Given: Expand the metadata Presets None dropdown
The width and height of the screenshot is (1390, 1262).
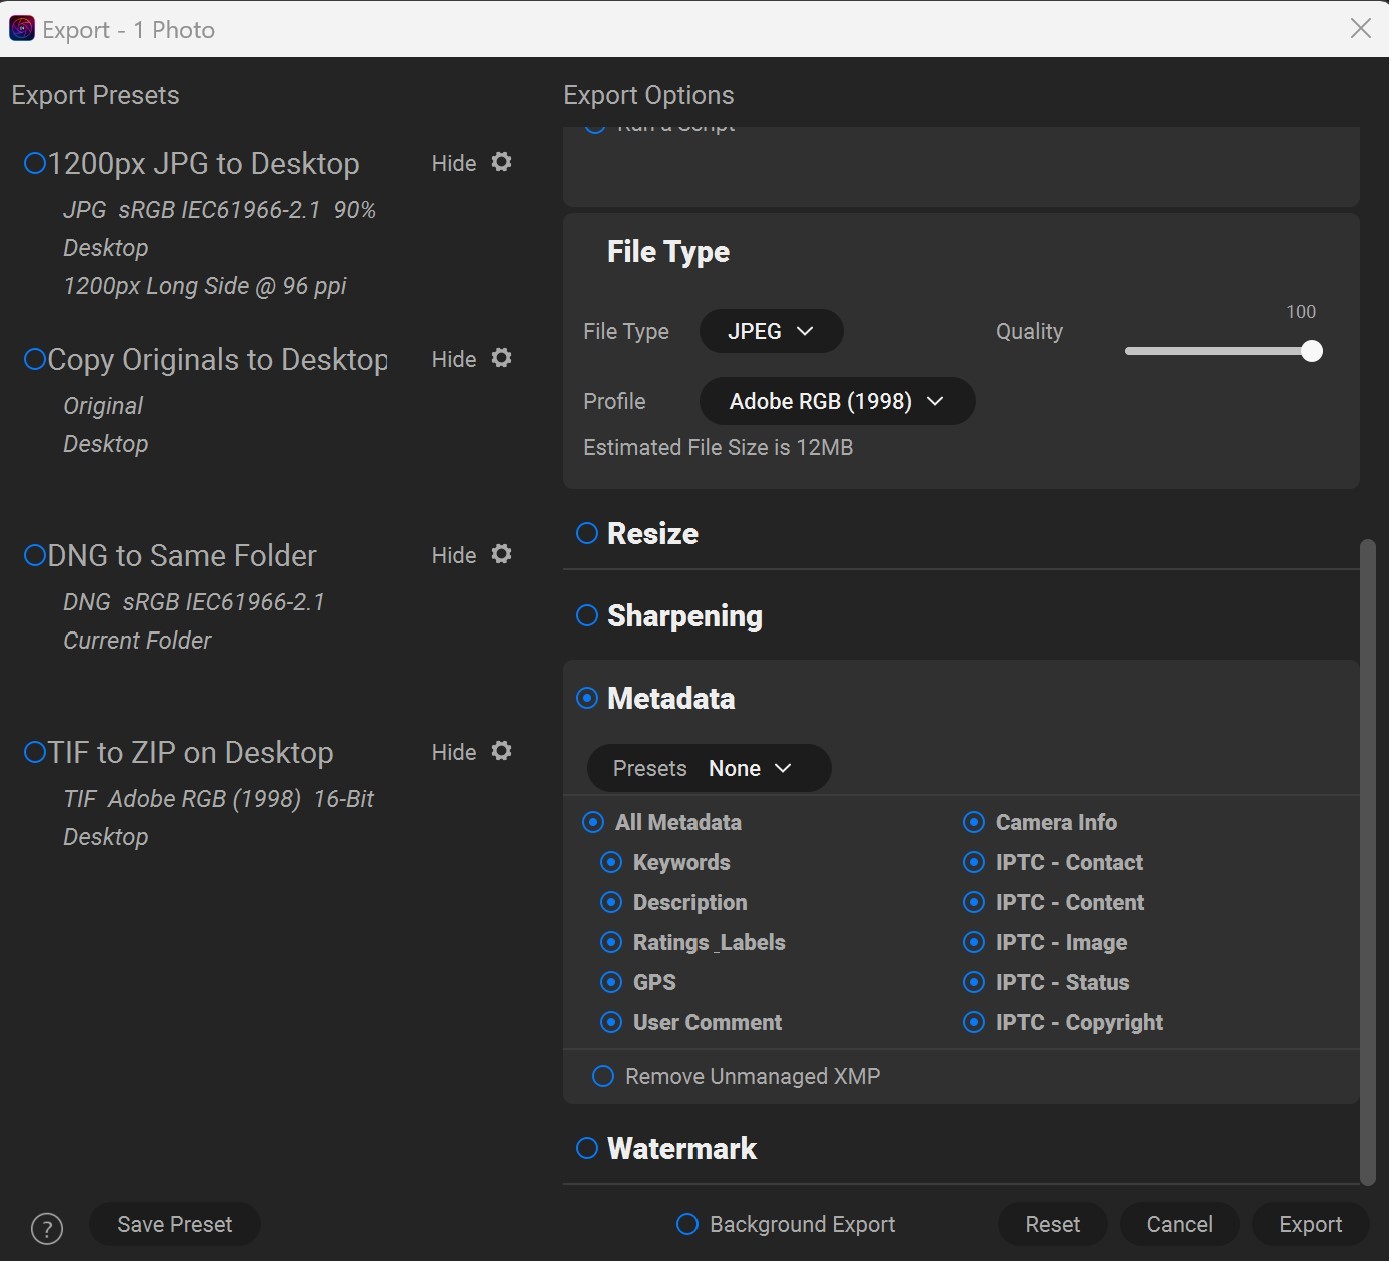Looking at the screenshot, I should point(709,768).
